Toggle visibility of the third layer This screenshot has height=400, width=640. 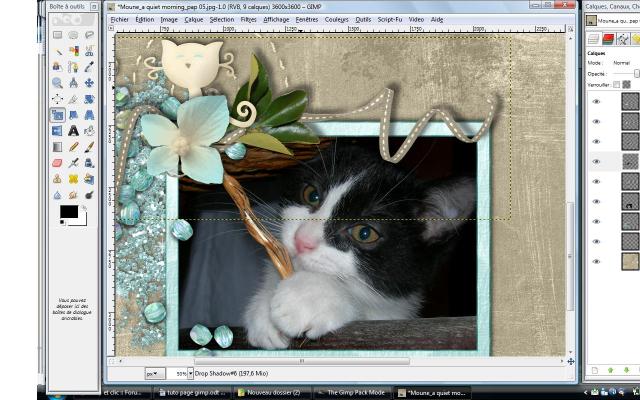tap(596, 142)
